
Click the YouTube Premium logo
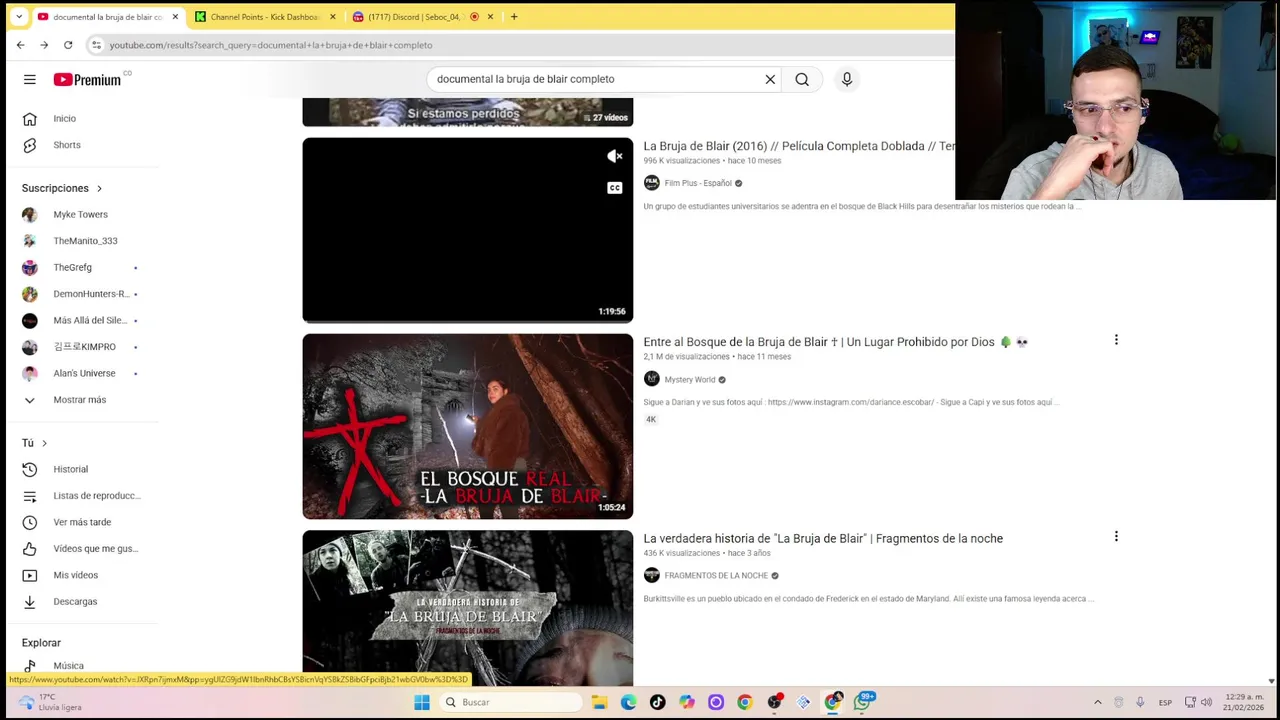coord(88,79)
